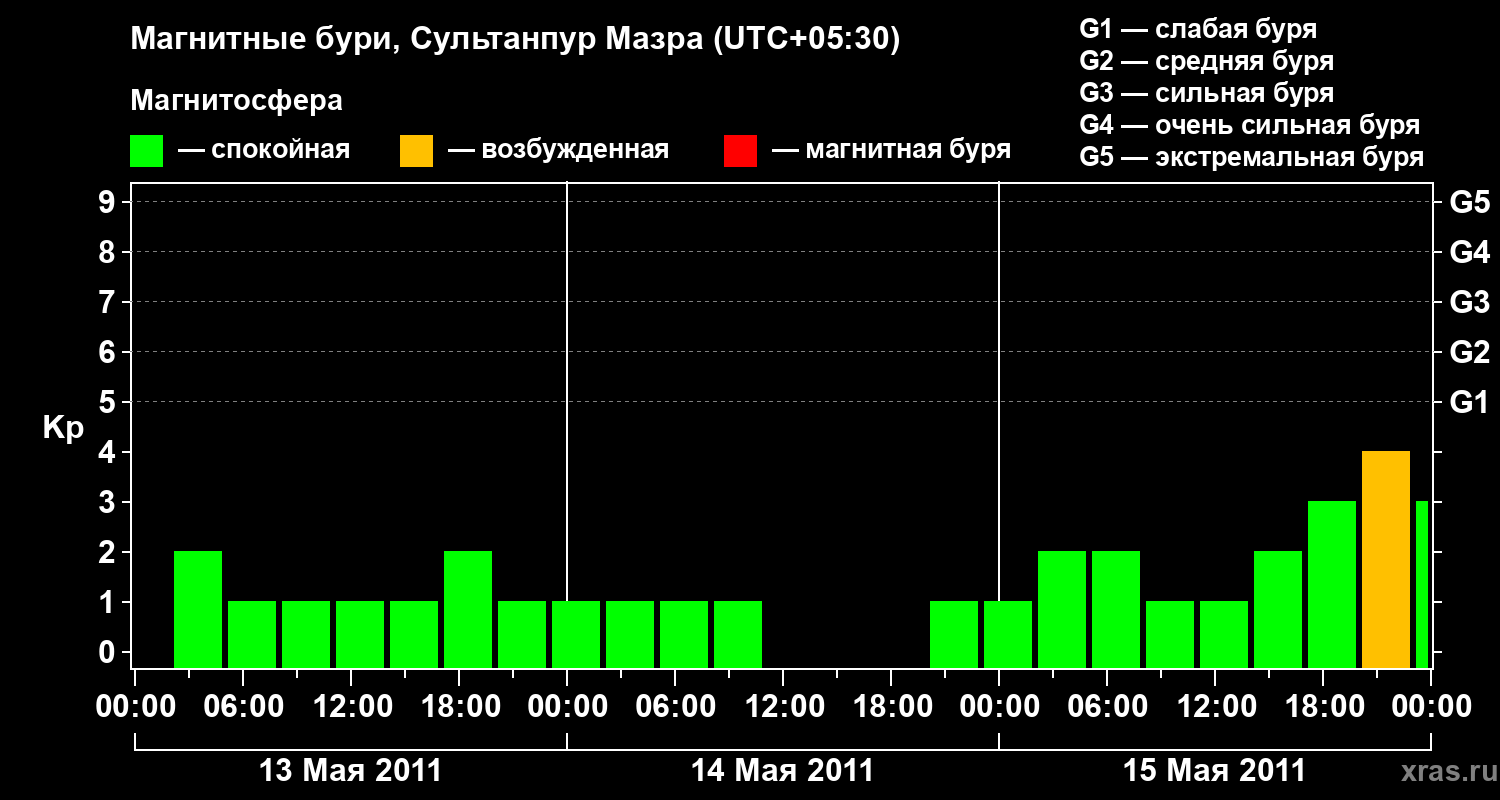Click the '— спокойная' legend label

click(264, 150)
